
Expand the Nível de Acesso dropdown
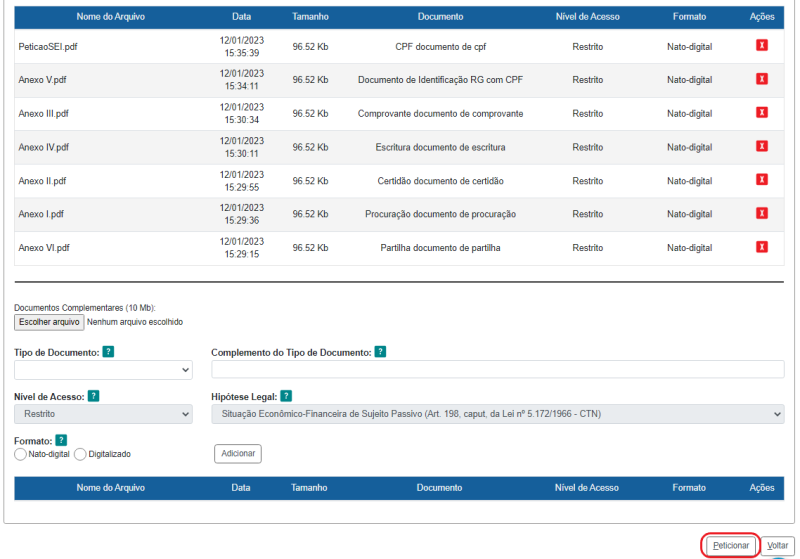click(x=103, y=414)
